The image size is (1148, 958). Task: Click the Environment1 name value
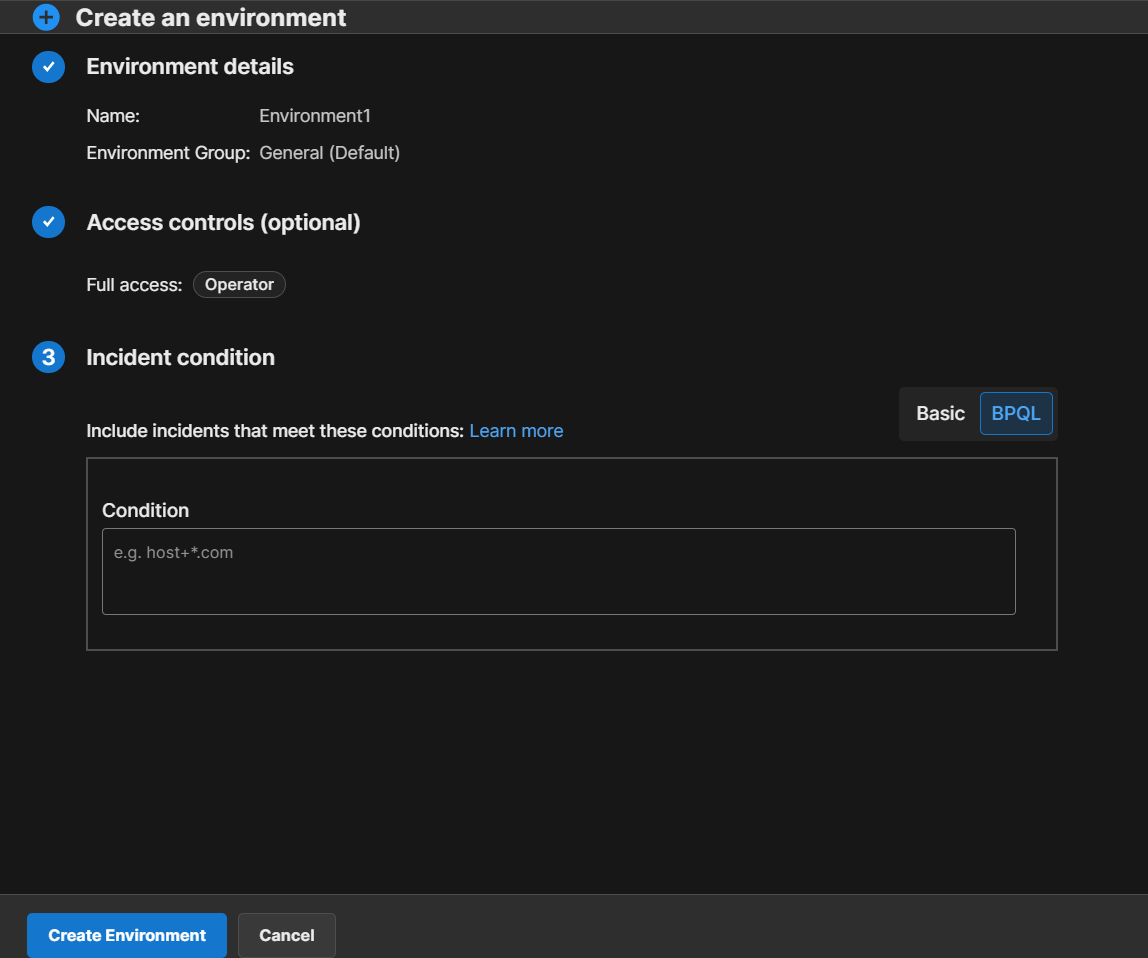click(315, 116)
